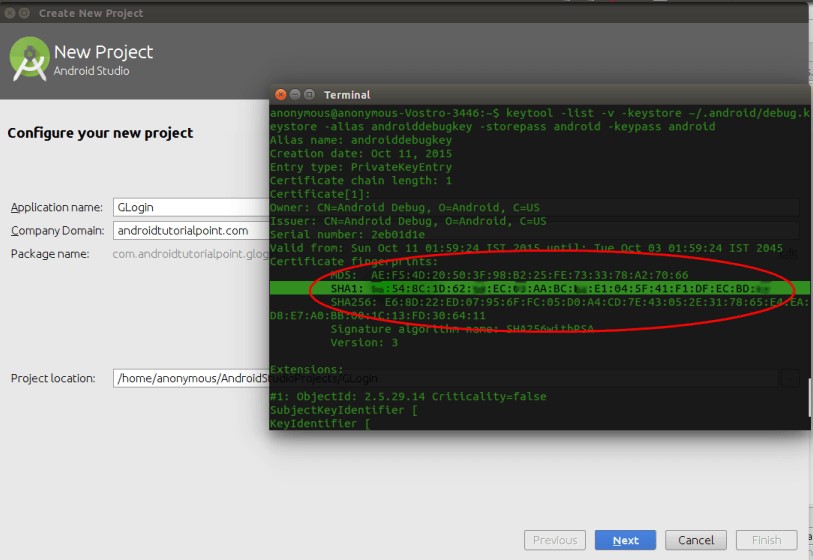Click the disabled Finish button

pos(766,540)
